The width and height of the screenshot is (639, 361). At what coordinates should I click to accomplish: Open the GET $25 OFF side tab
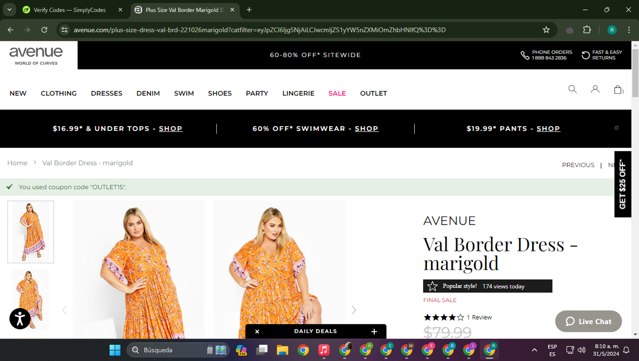[622, 184]
